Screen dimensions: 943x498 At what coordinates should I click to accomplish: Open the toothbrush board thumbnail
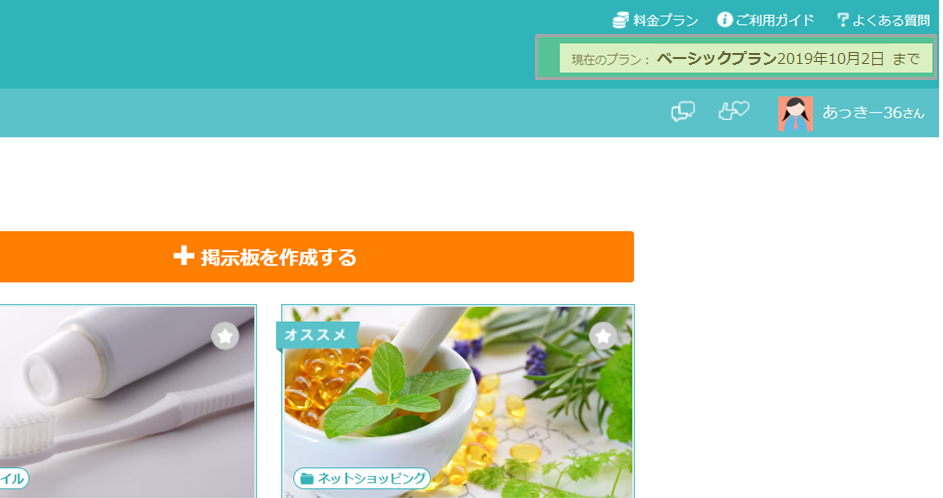[x=127, y=402]
